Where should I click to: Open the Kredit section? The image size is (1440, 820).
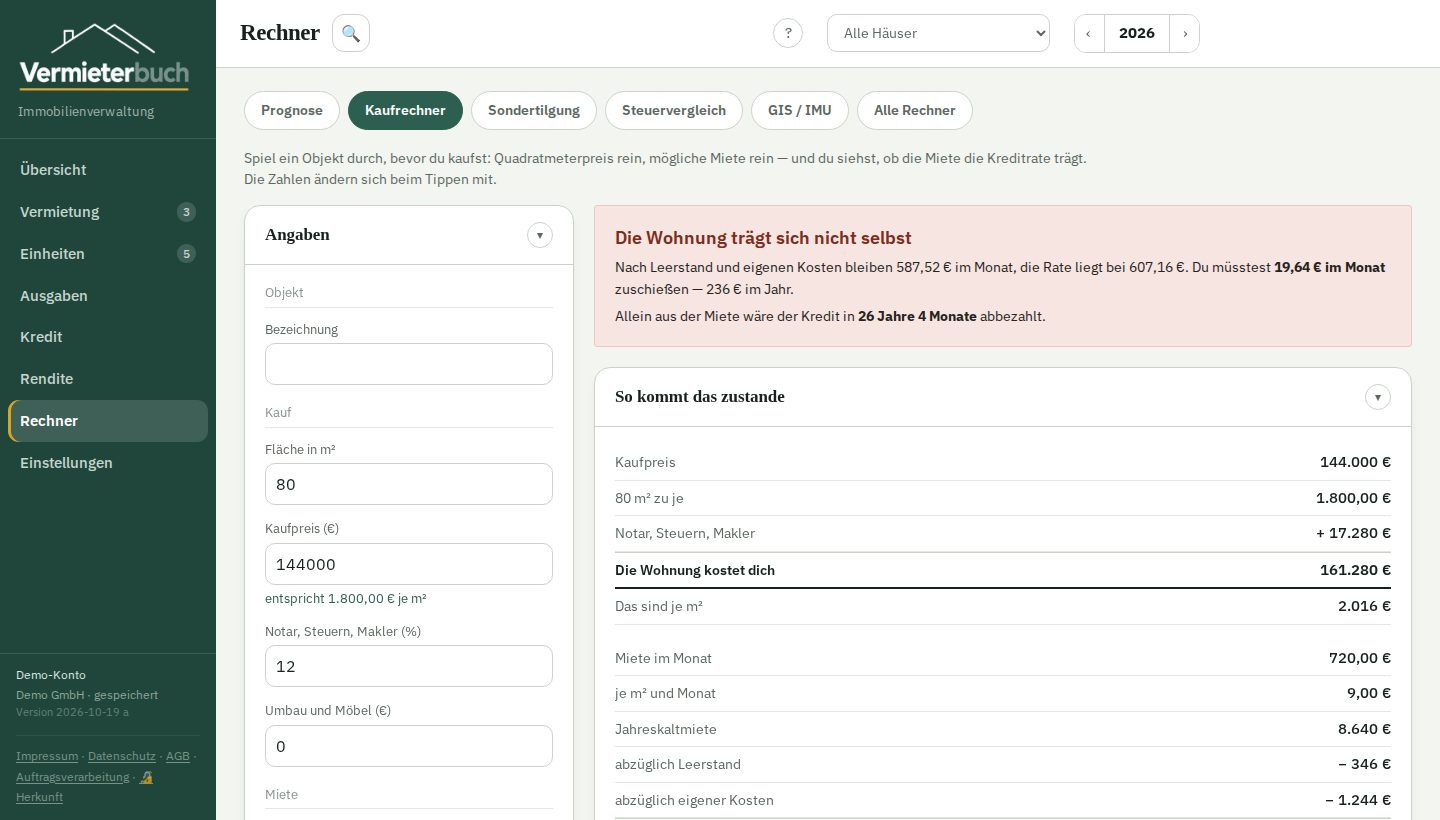[x=108, y=337]
